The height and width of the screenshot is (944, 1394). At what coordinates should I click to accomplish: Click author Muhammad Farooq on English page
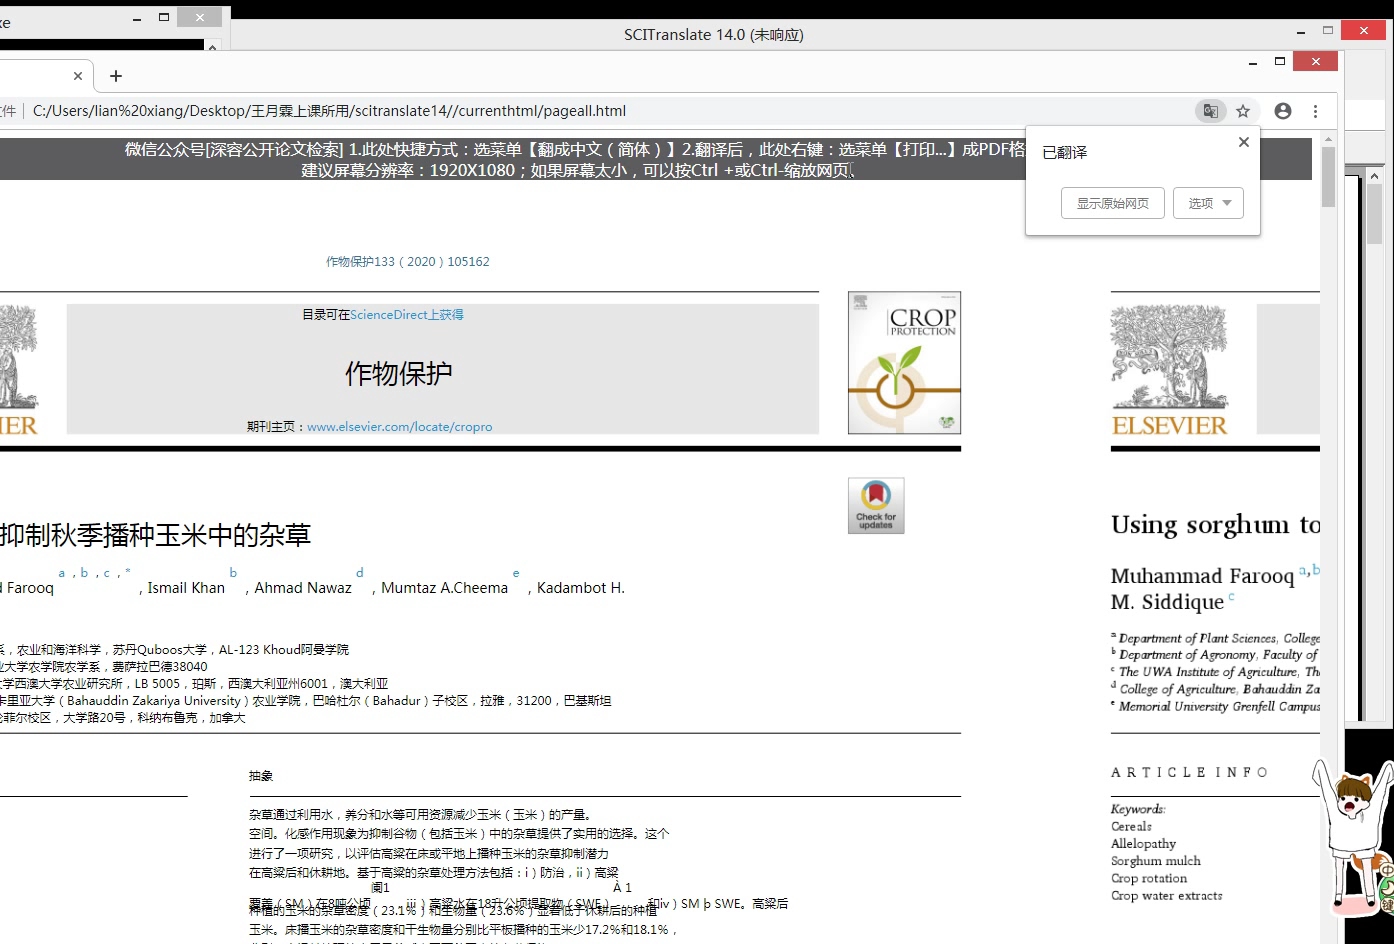click(x=1202, y=576)
